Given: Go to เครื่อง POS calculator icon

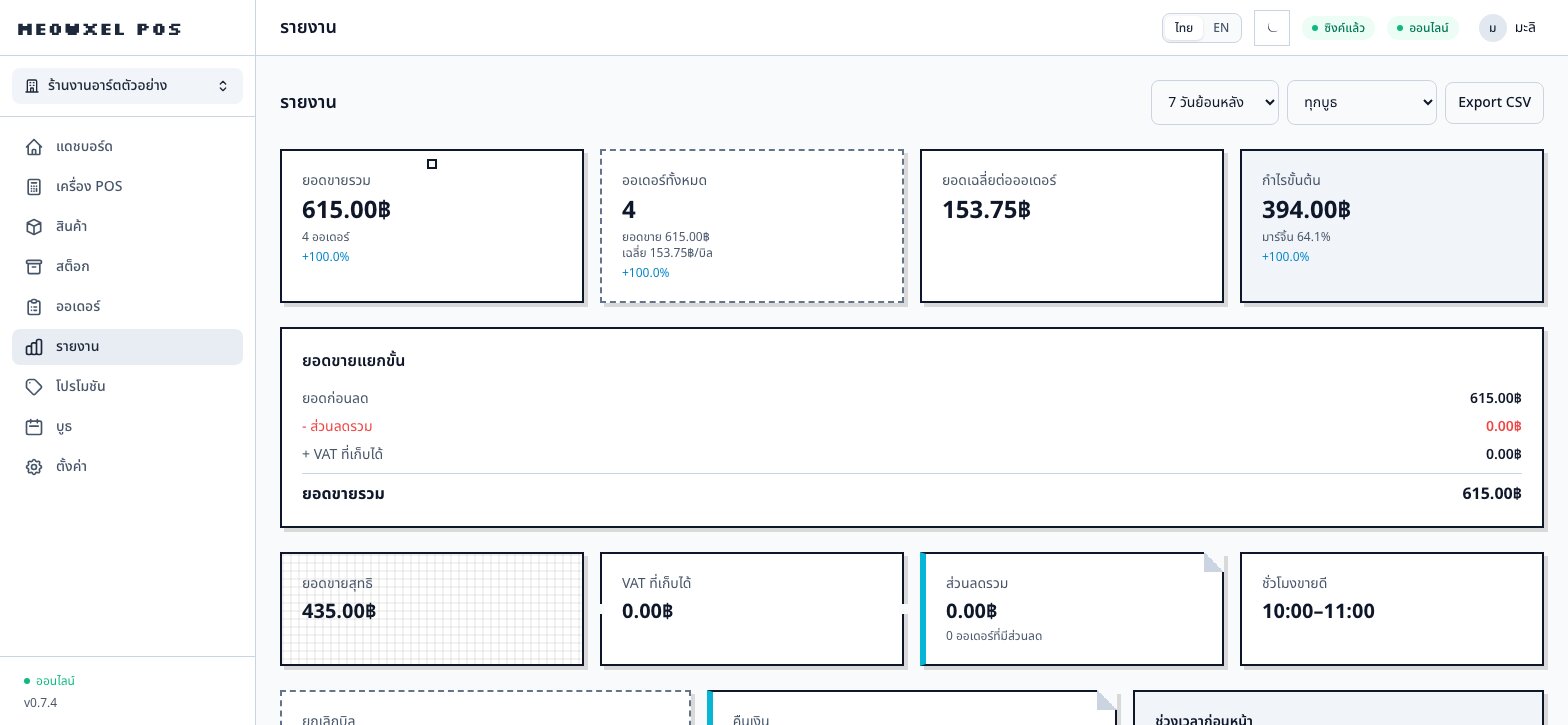Looking at the screenshot, I should pyautogui.click(x=34, y=187).
